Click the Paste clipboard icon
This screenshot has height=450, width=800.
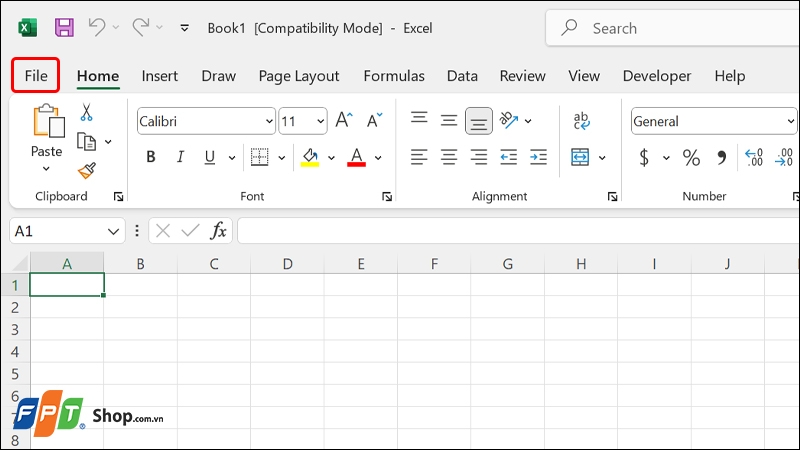[x=48, y=120]
